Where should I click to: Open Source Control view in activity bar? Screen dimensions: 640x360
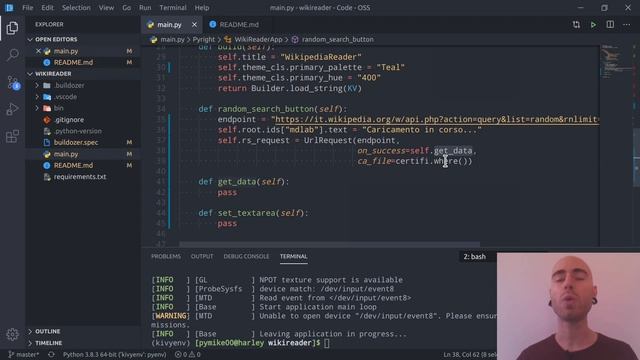click(x=12, y=82)
